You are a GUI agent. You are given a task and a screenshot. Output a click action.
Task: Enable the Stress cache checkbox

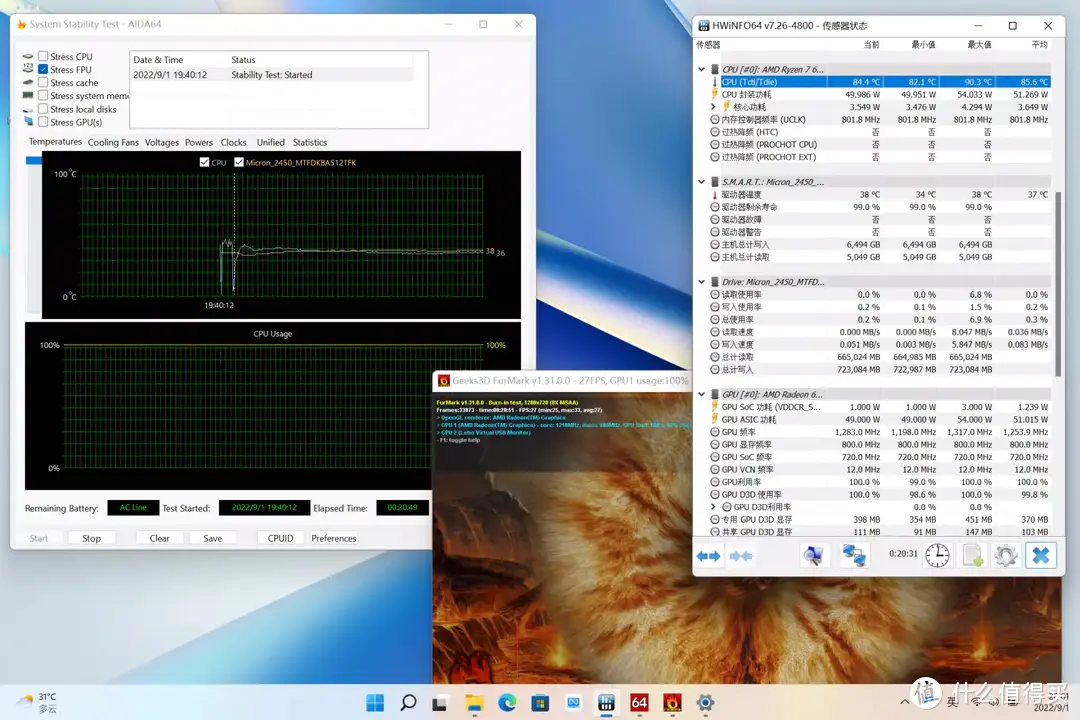pos(43,83)
